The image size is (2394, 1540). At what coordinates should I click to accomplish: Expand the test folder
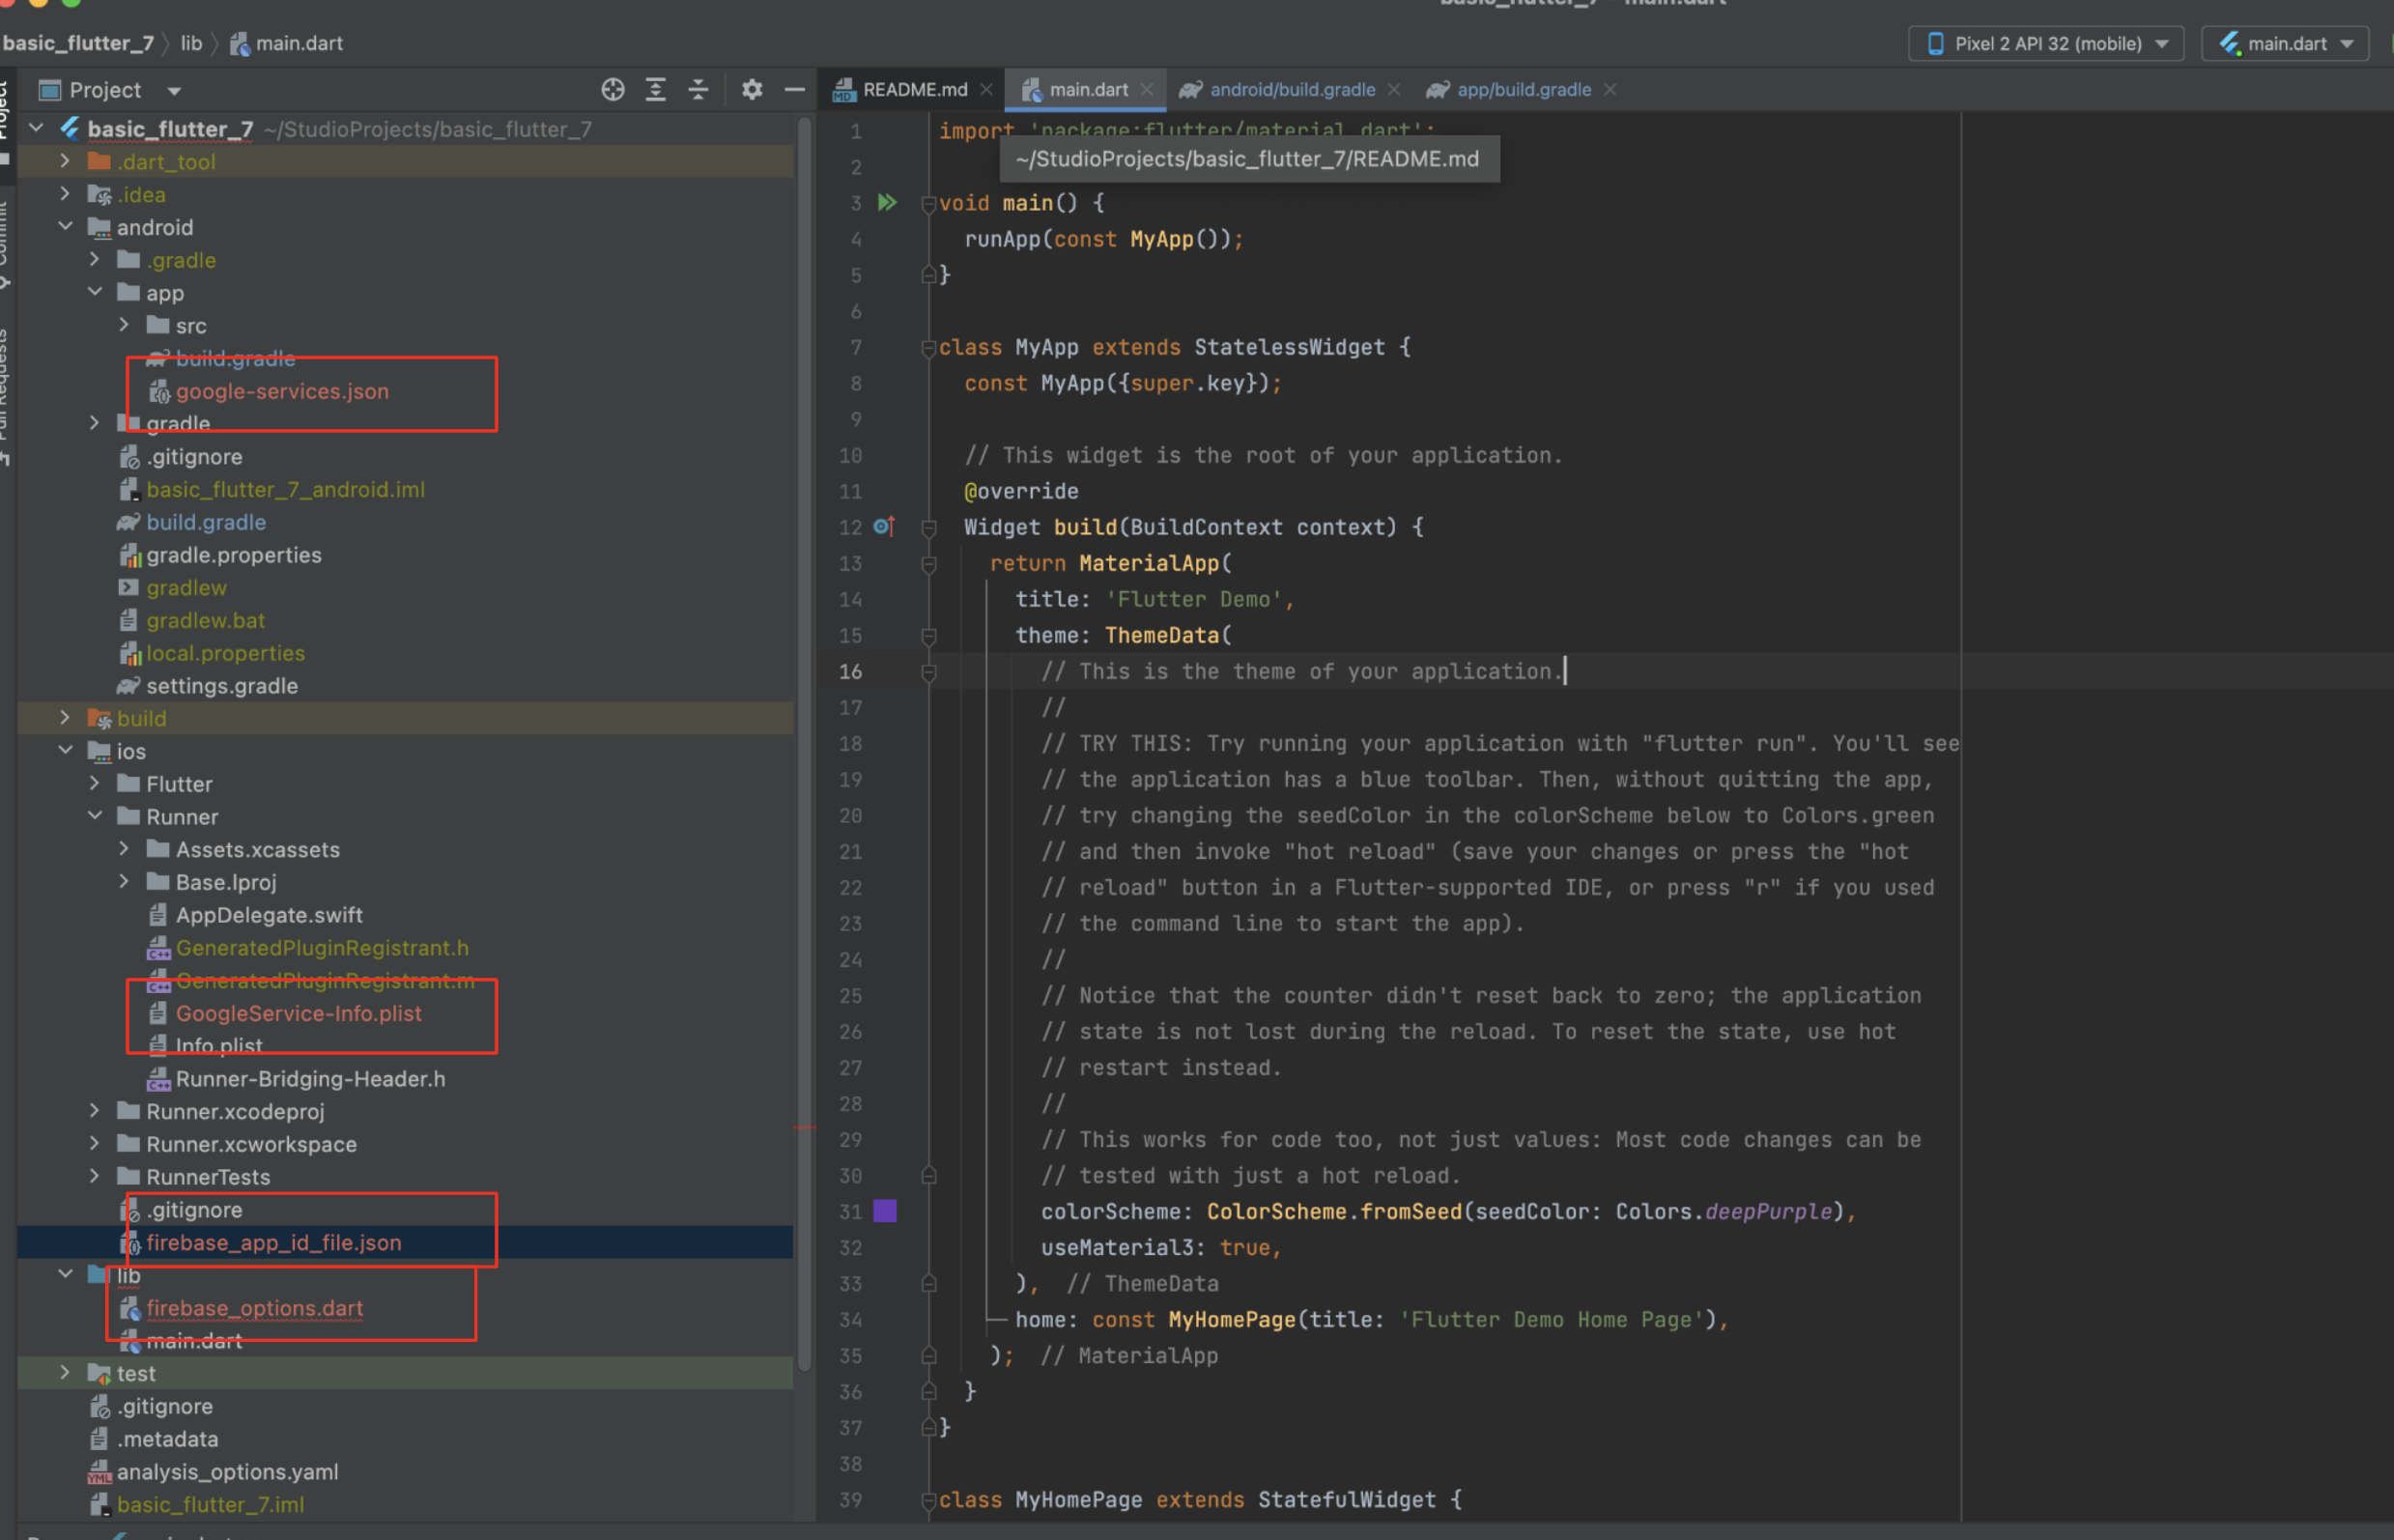pos(66,1373)
